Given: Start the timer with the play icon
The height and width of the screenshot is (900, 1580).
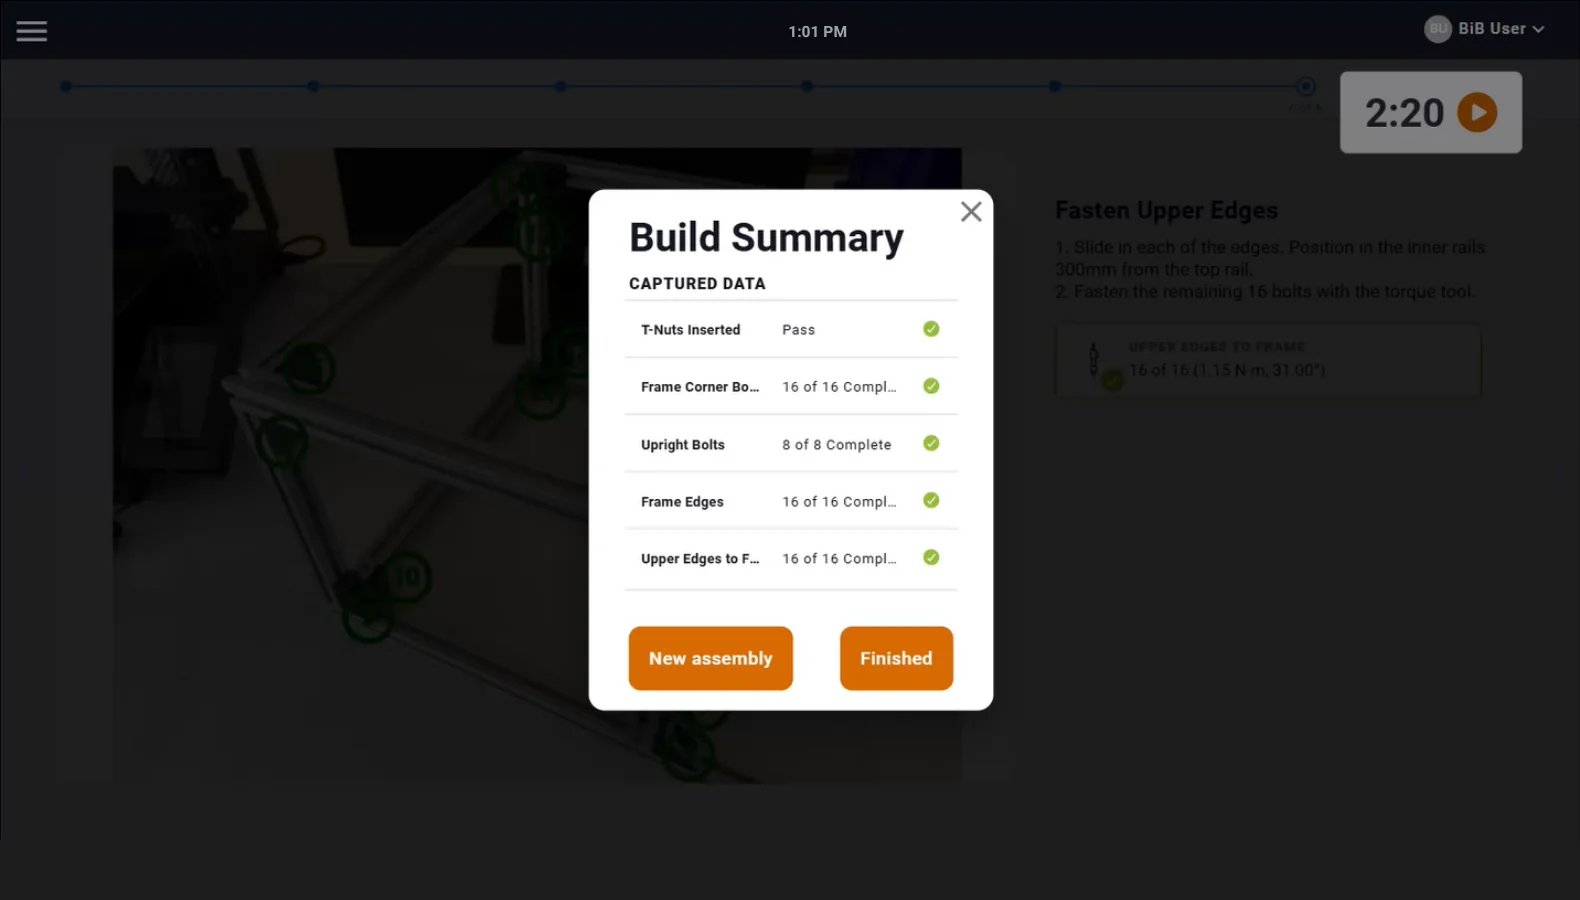Looking at the screenshot, I should click(x=1477, y=112).
